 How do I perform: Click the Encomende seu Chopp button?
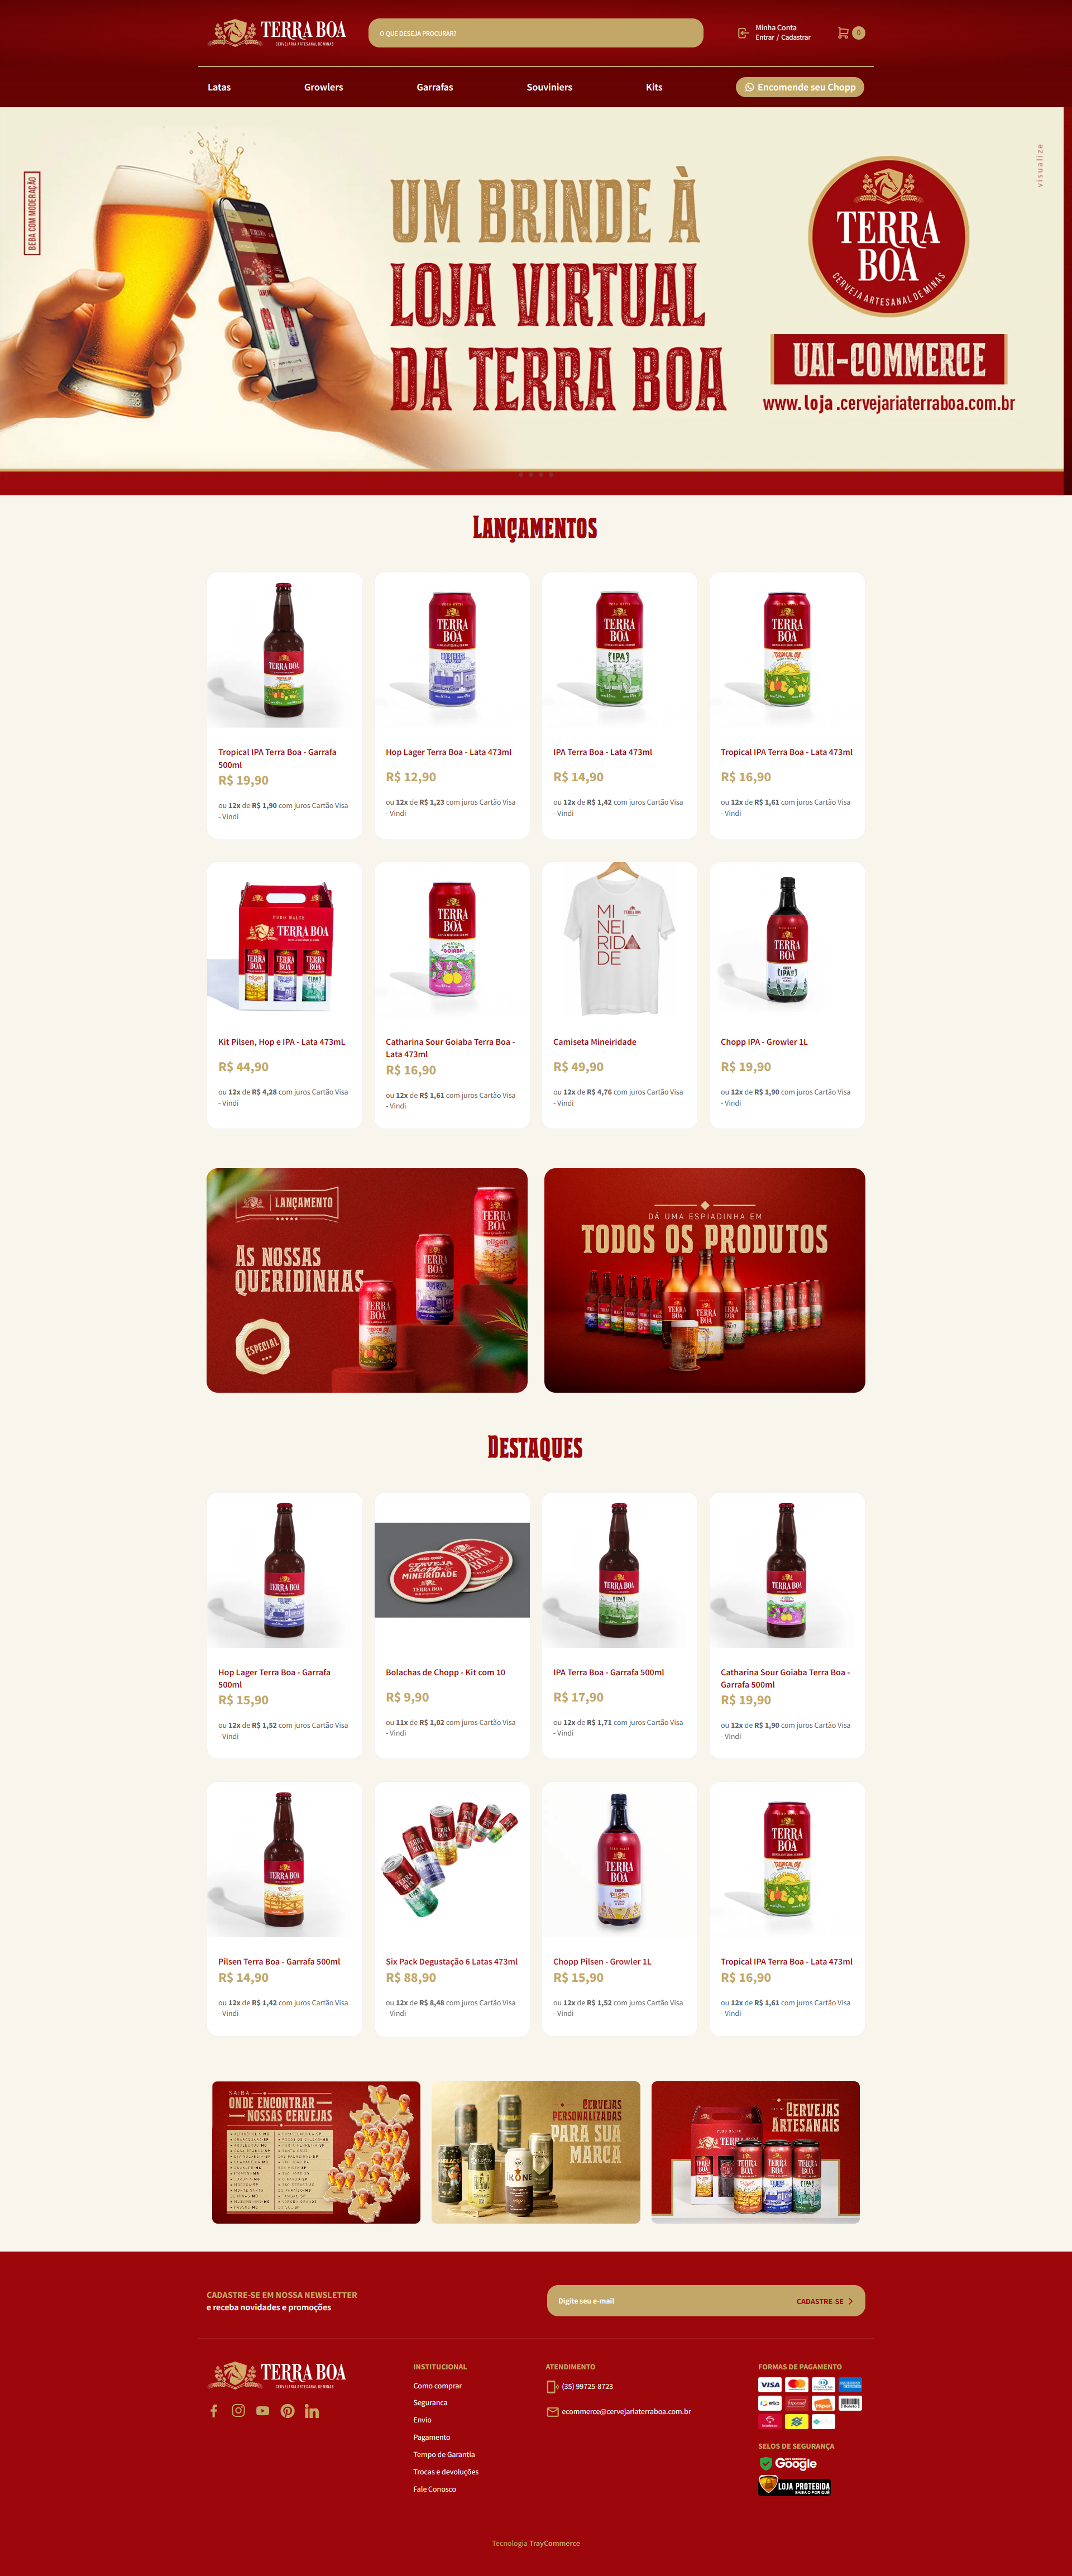tap(800, 87)
